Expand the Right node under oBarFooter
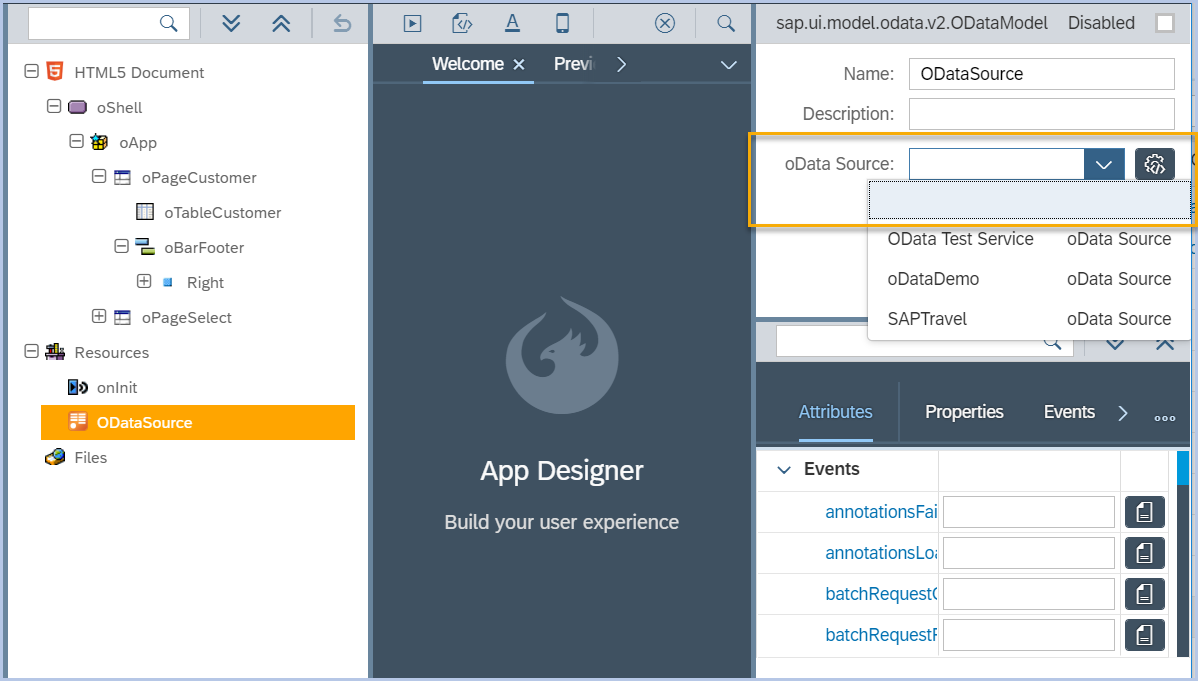Image resolution: width=1198 pixels, height=681 pixels. point(144,282)
